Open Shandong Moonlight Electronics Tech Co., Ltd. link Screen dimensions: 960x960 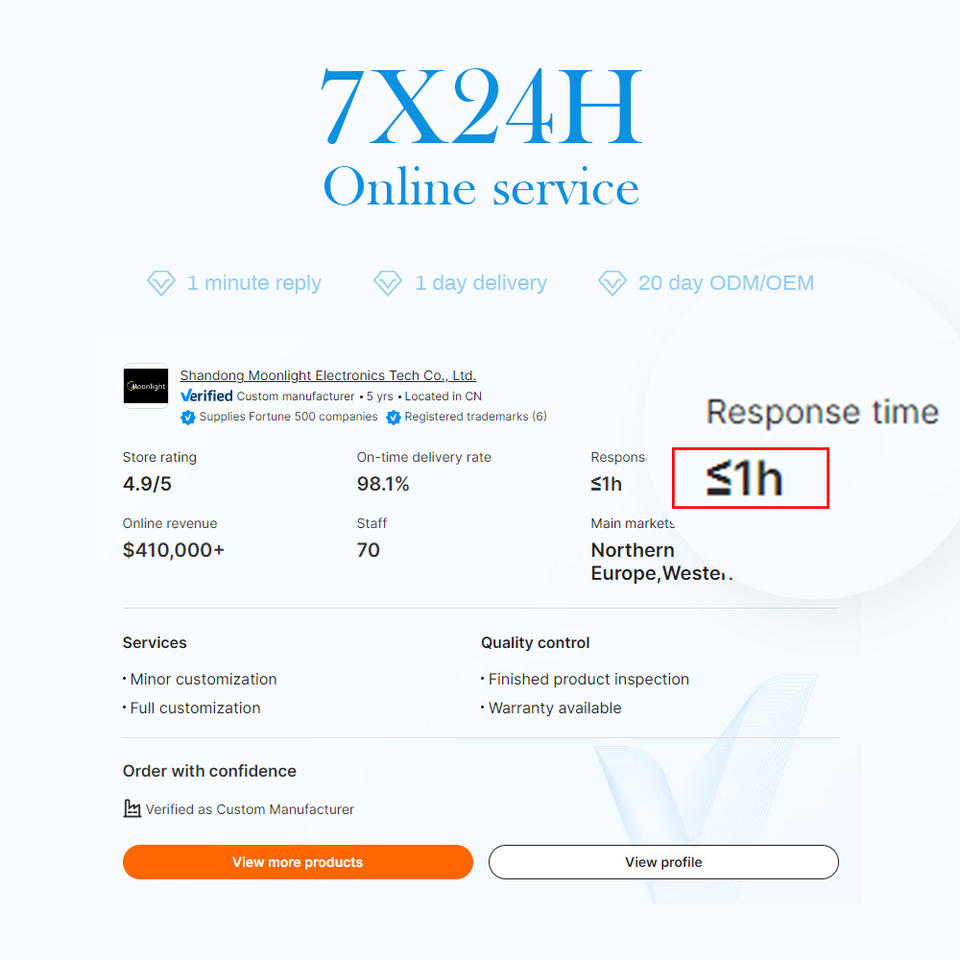click(x=328, y=375)
